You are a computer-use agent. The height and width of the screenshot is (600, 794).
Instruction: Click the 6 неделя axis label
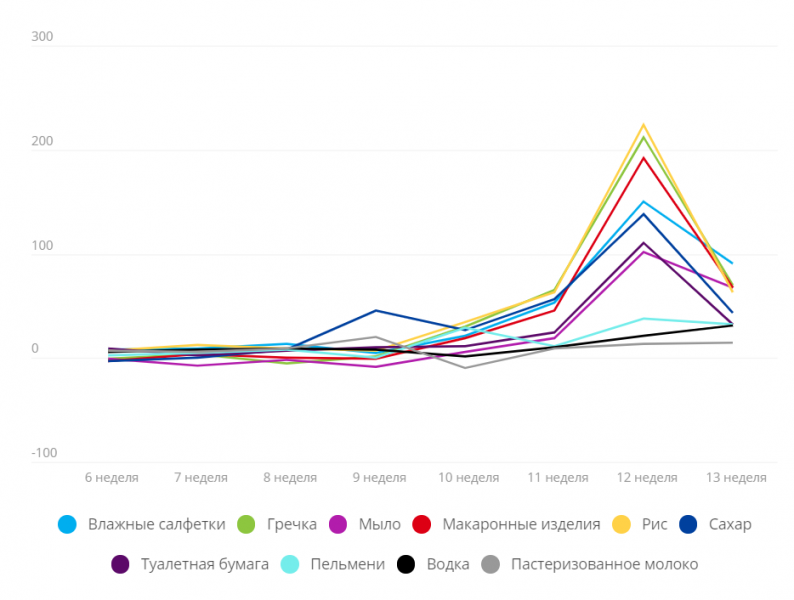click(112, 477)
